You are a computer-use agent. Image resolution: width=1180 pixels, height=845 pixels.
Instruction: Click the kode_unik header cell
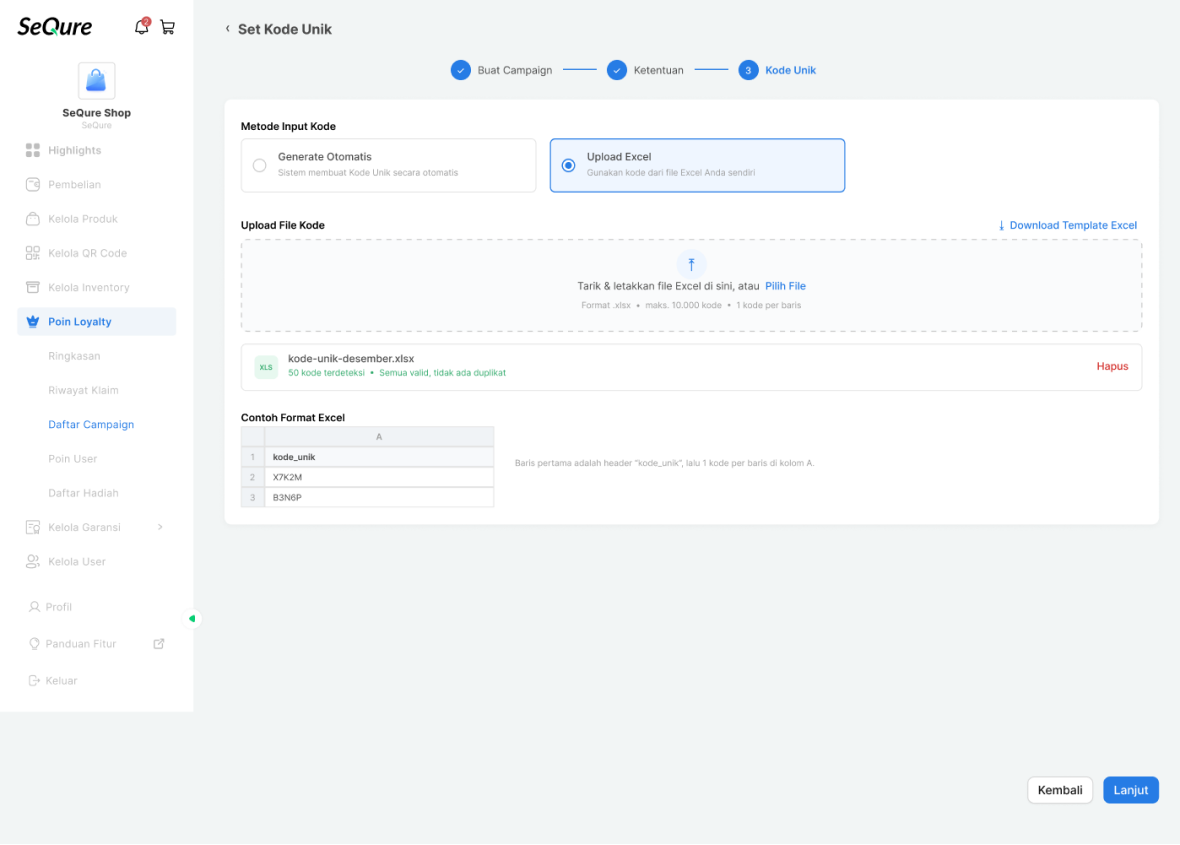click(x=379, y=457)
